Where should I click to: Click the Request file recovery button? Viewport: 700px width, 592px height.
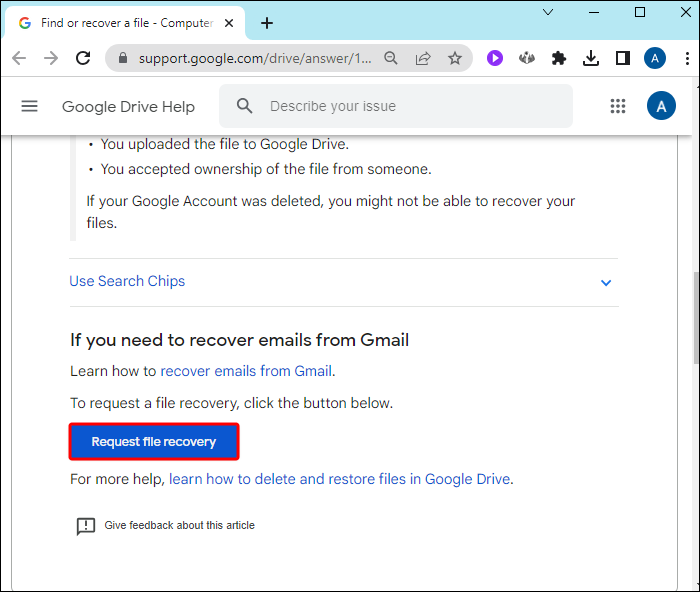point(154,441)
